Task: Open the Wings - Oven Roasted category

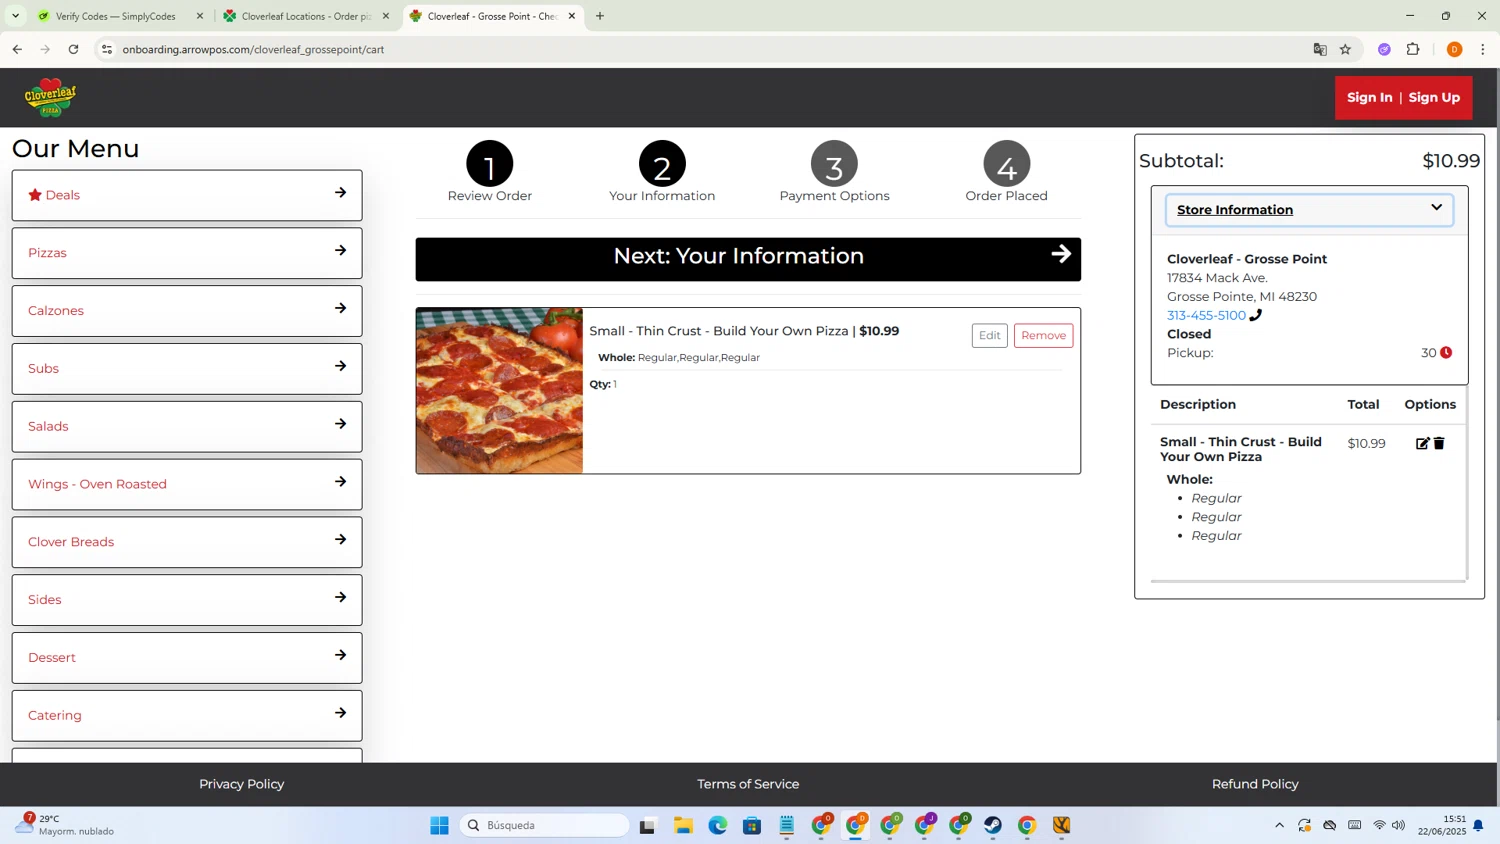Action: [x=187, y=484]
